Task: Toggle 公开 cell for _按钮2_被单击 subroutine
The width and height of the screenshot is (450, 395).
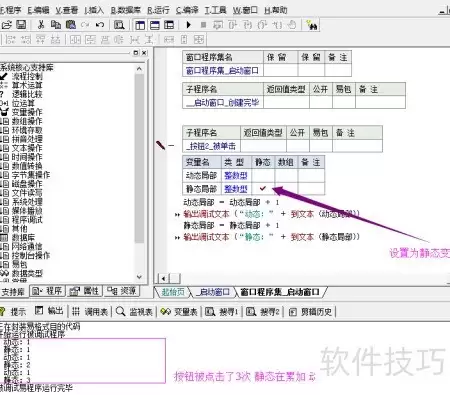Action: tap(298, 146)
